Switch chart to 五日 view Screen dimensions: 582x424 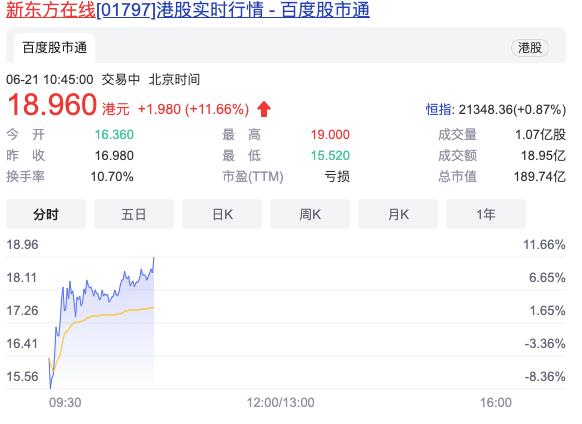click(x=134, y=214)
